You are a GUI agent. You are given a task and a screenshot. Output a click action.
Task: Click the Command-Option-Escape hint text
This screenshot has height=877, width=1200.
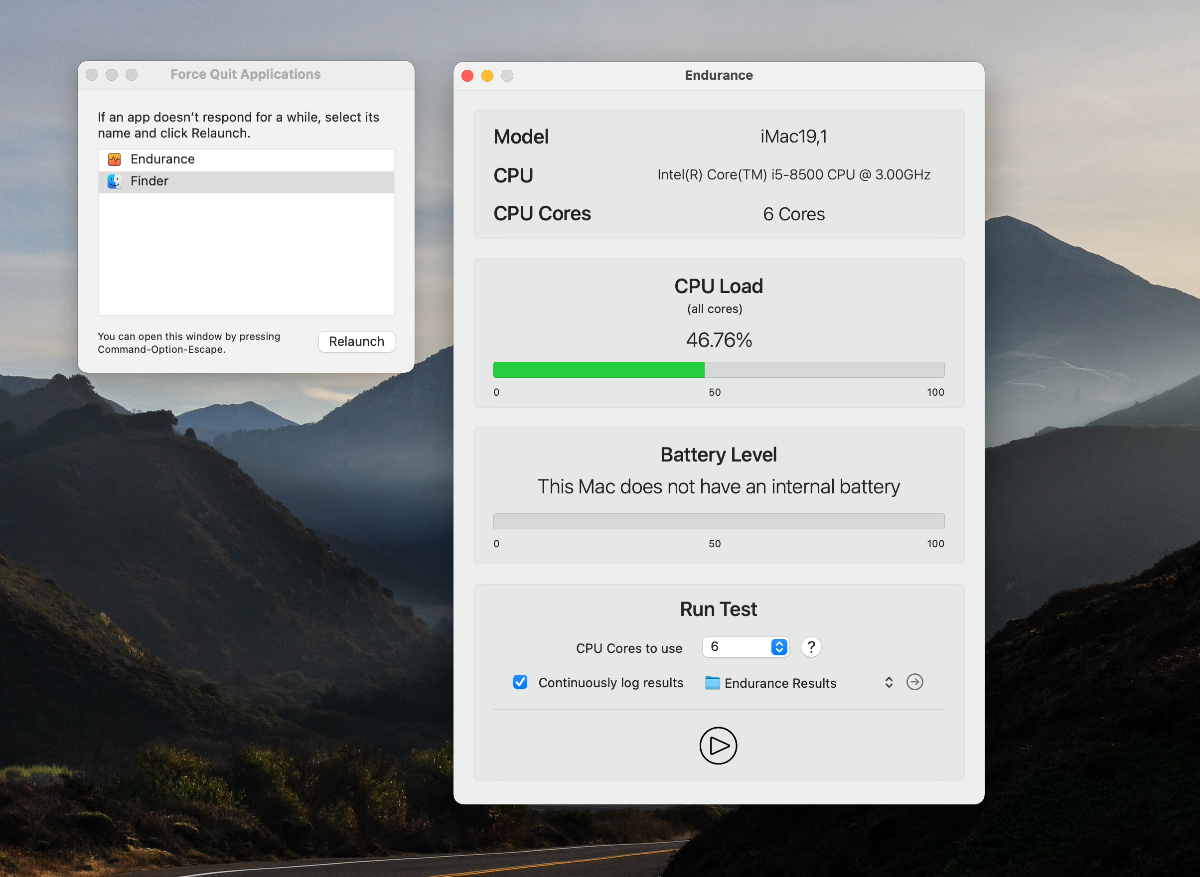point(189,343)
